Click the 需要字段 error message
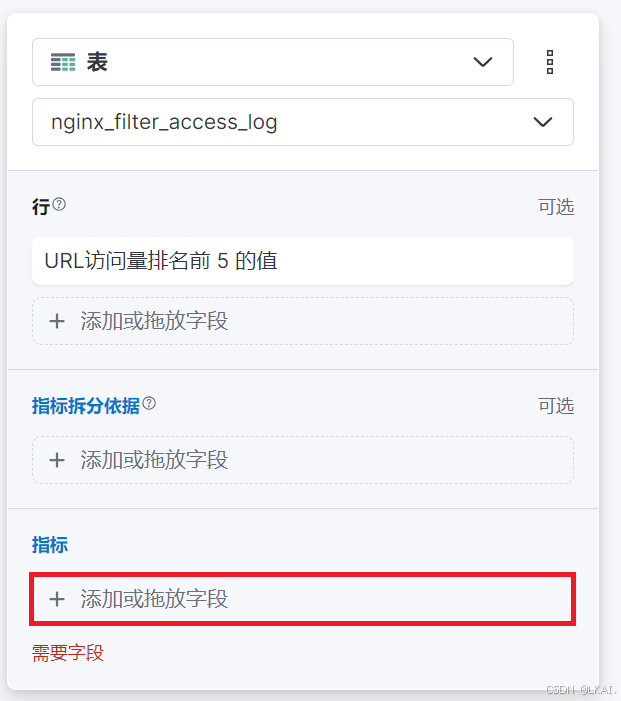The image size is (621, 701). point(68,653)
